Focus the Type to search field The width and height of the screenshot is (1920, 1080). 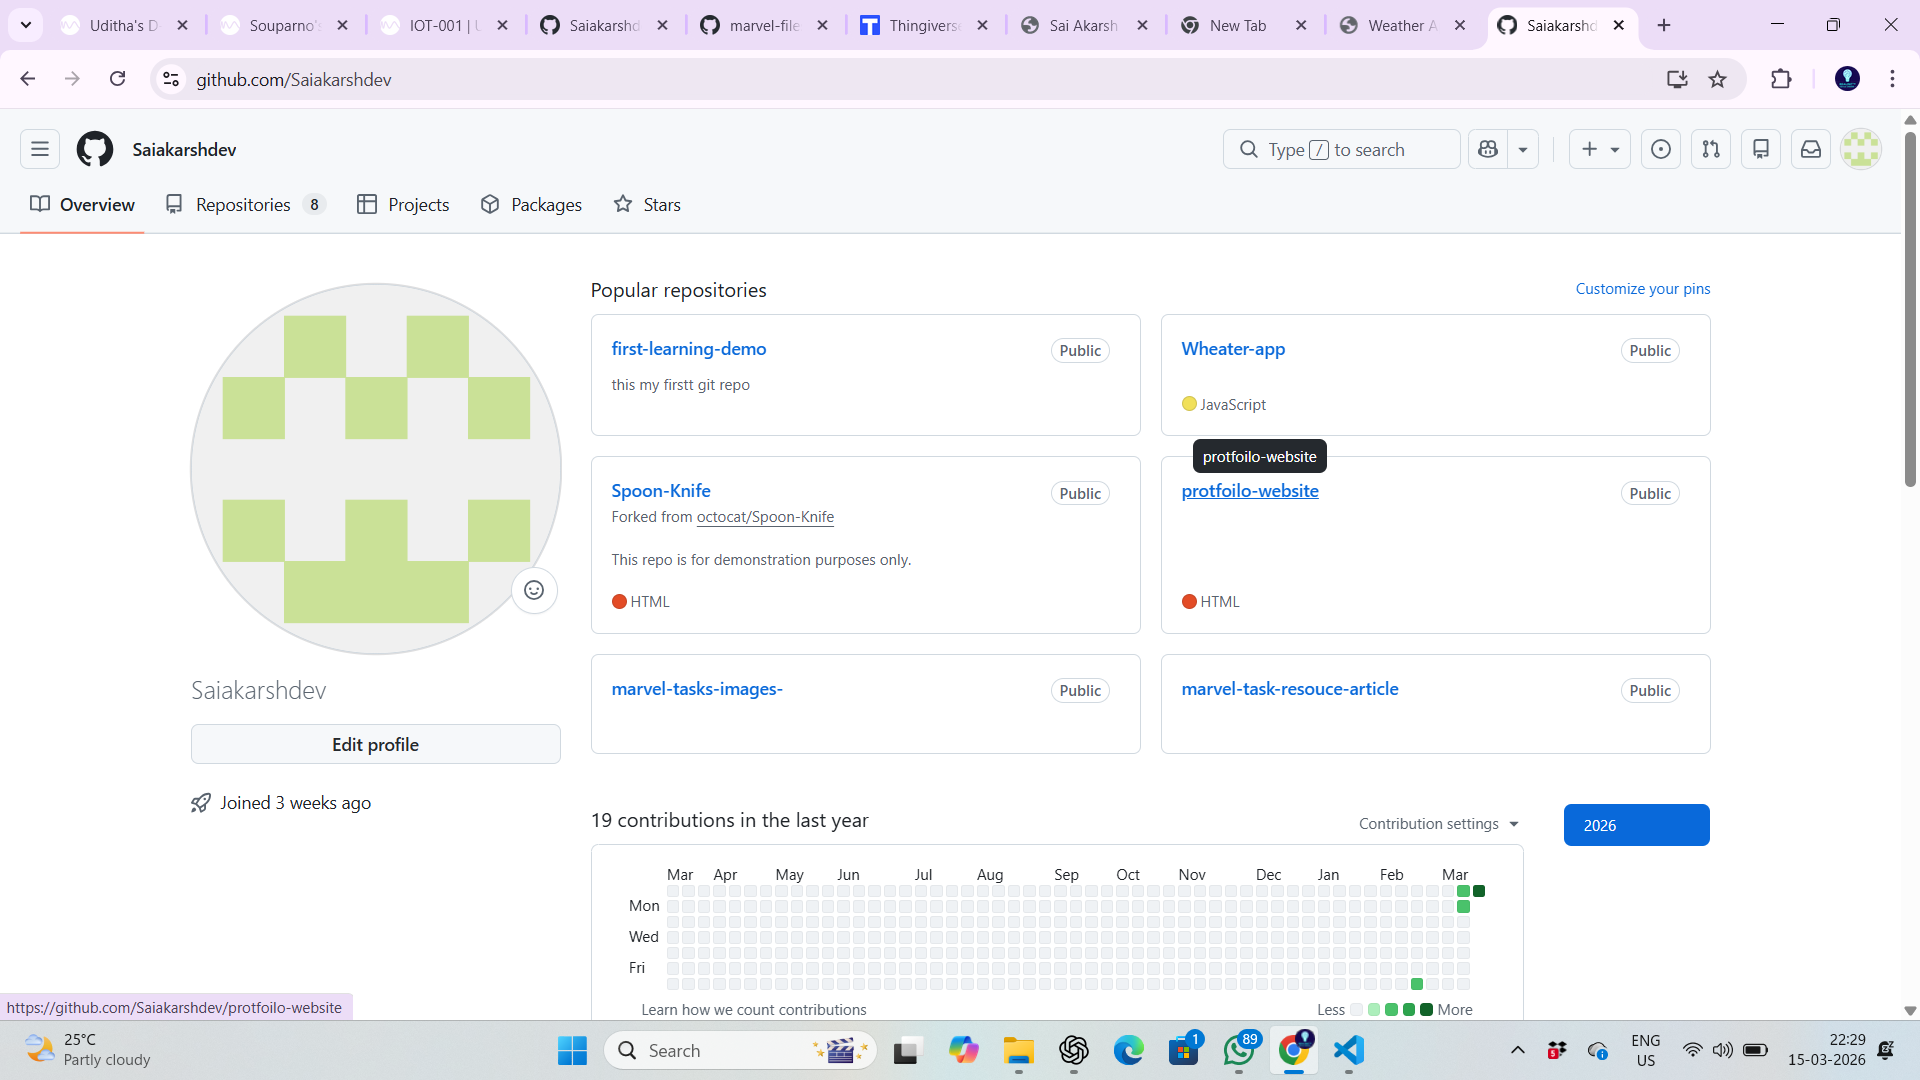[1340, 149]
